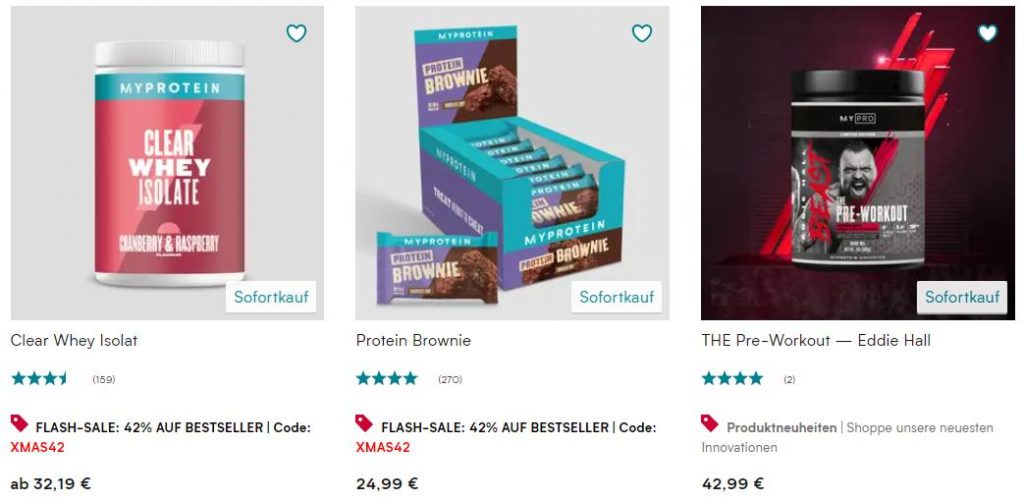Click Sofortkauf on Protein Brownie
1024x502 pixels.
coord(616,297)
